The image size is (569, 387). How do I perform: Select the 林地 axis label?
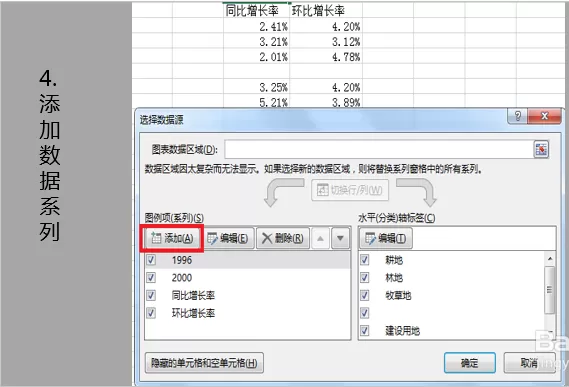click(394, 278)
